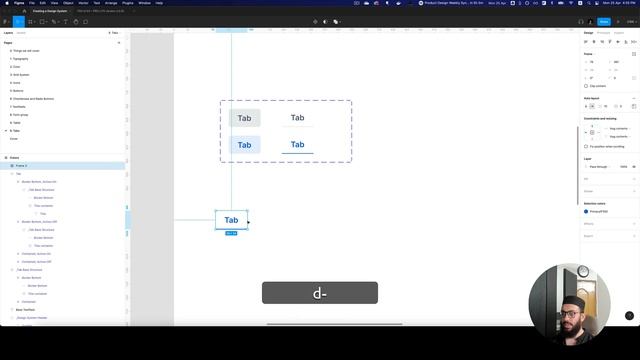
Task: Open the Frame type dropdown in Design panel
Action: click(589, 54)
